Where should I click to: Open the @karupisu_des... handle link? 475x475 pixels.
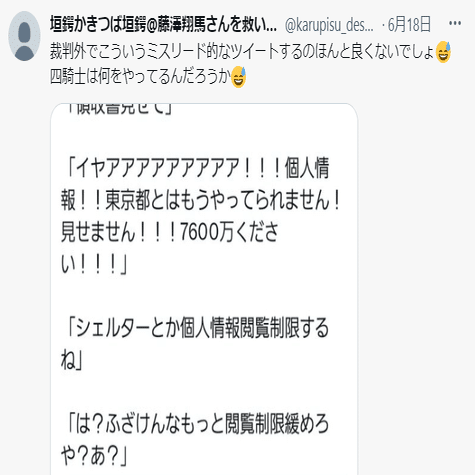329,24
